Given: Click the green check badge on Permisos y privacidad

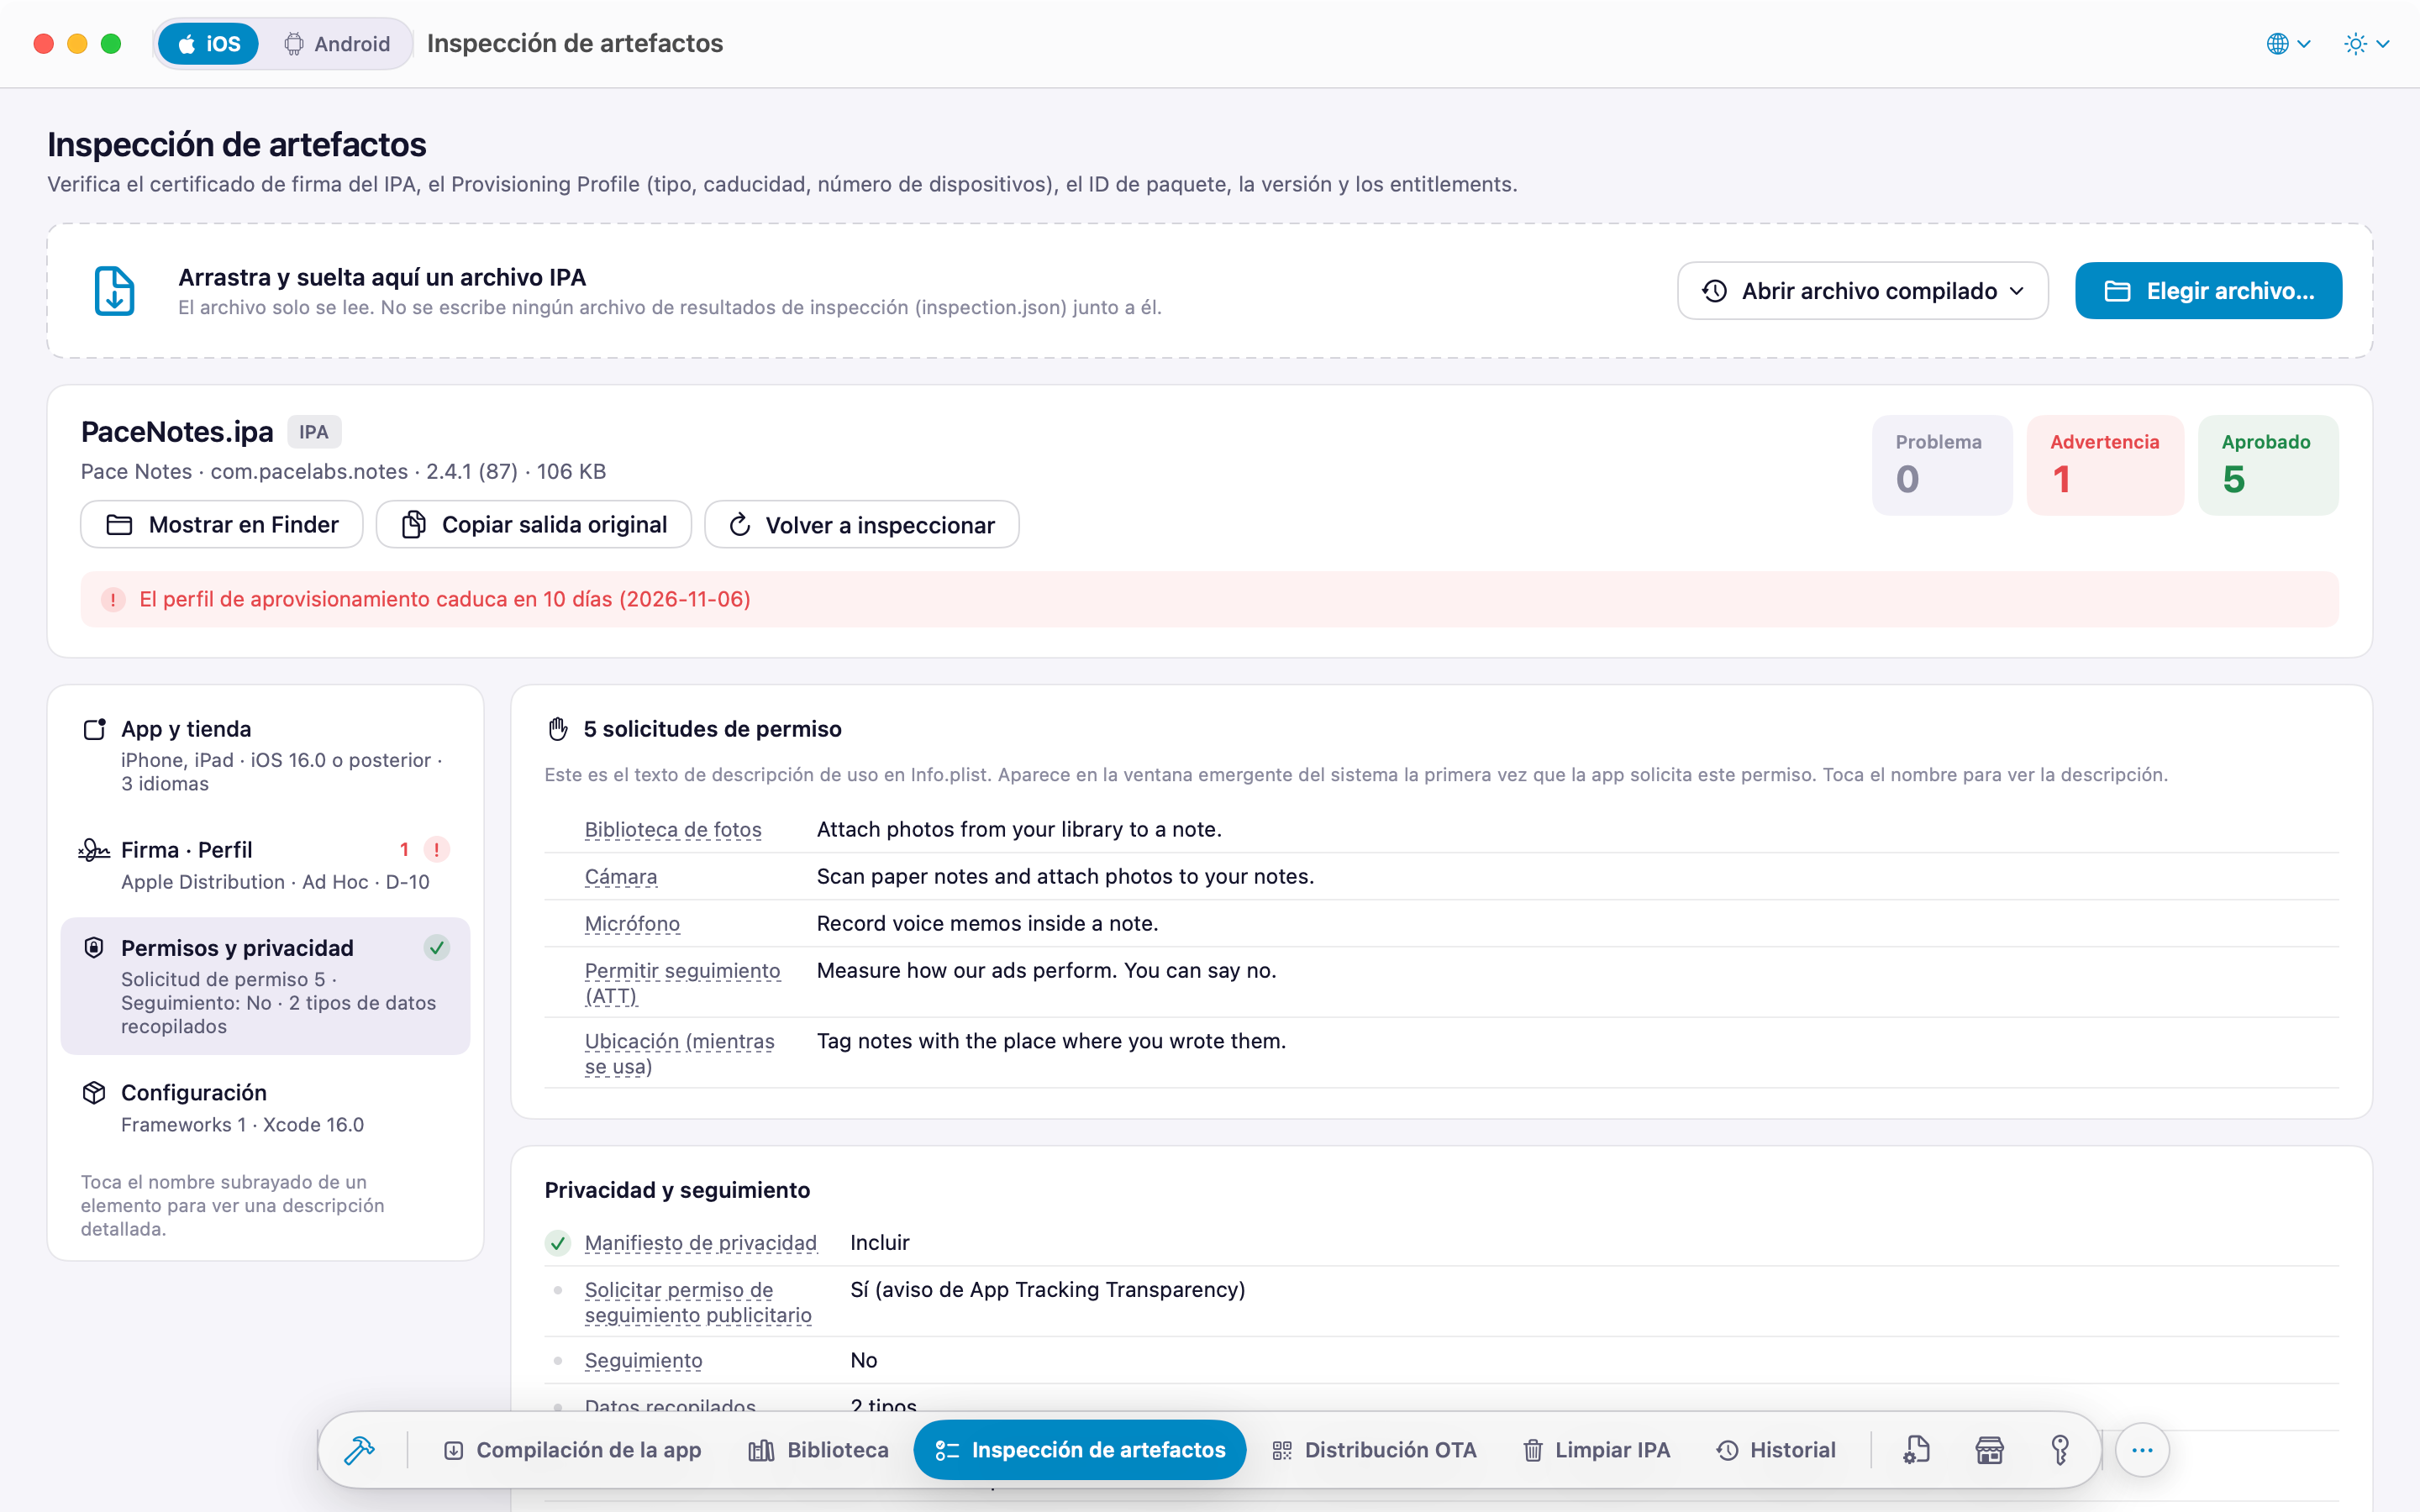Looking at the screenshot, I should pyautogui.click(x=436, y=947).
